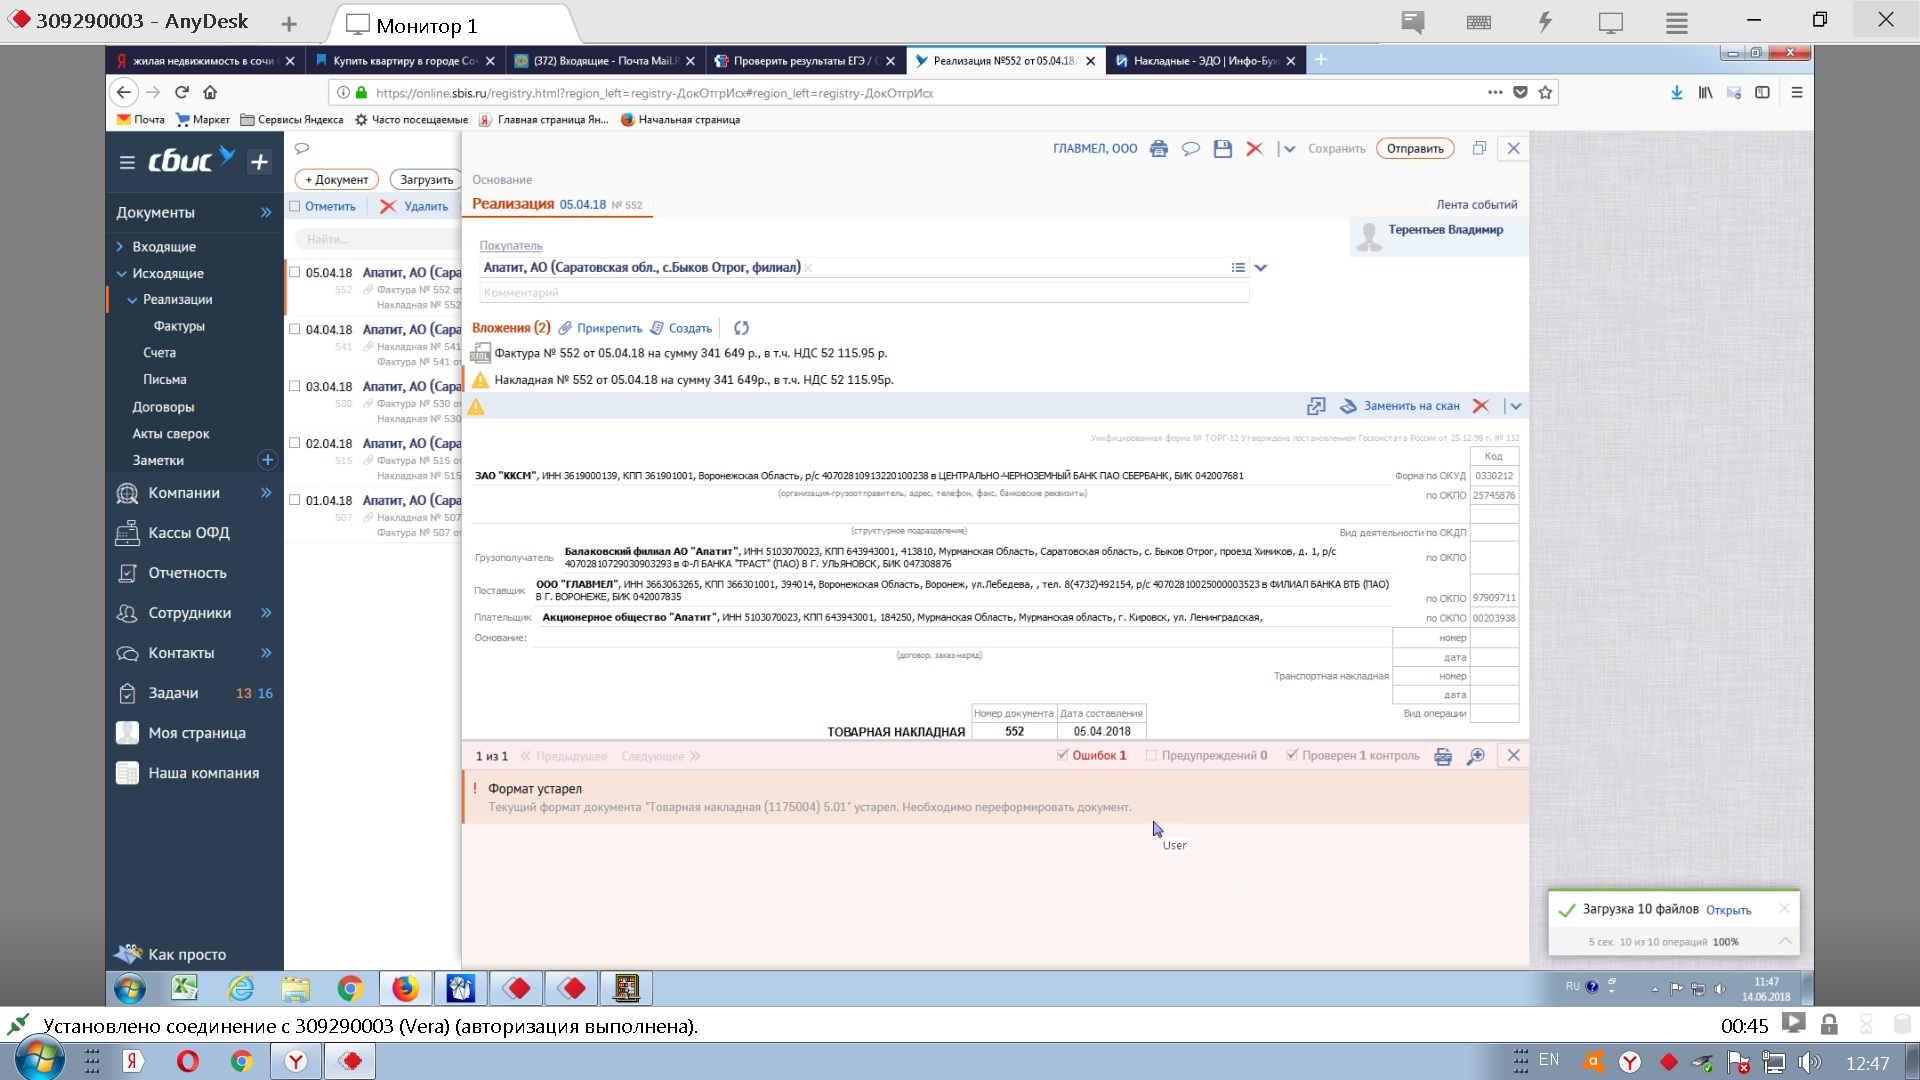Open the separate-window icon in the document header

pyautogui.click(x=1479, y=149)
